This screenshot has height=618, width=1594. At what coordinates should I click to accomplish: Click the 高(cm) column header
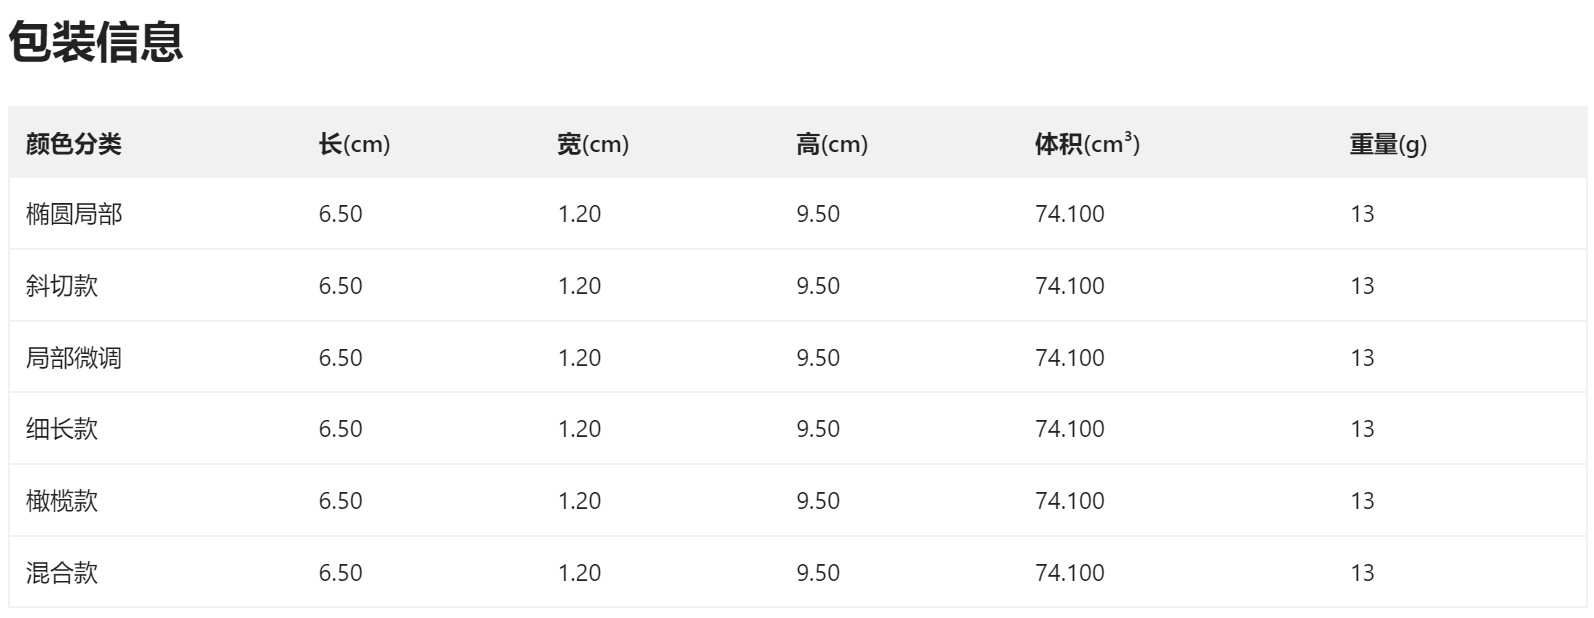coord(831,144)
